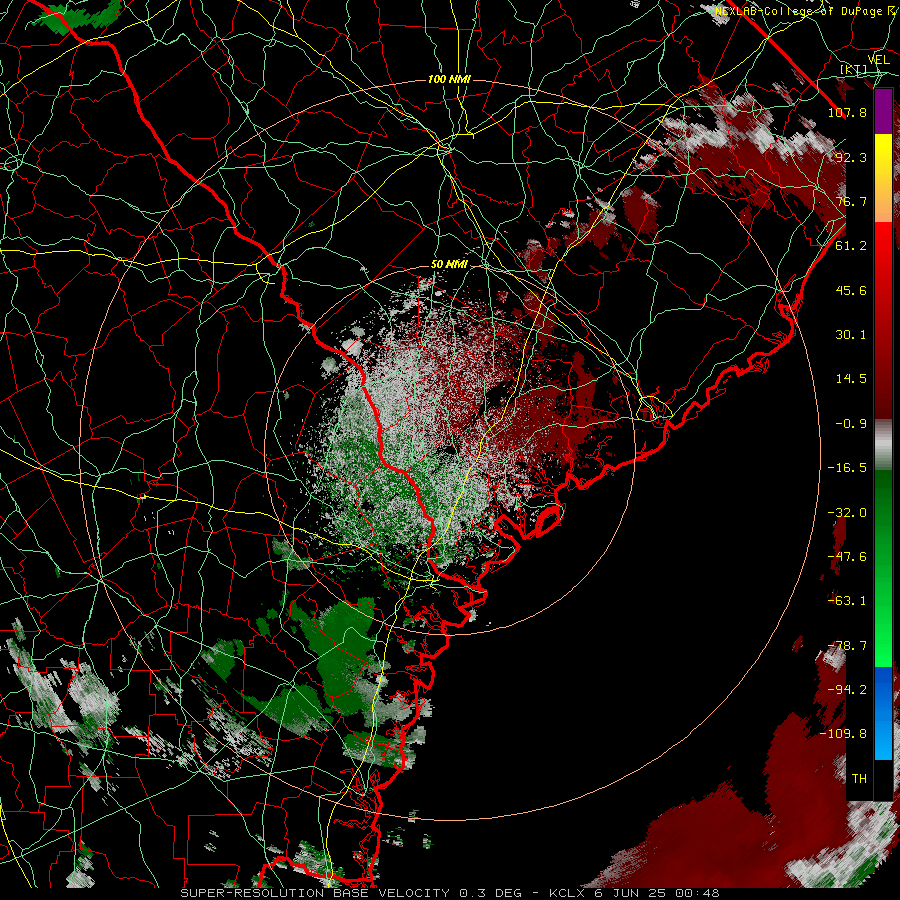Screen dimensions: 900x900
Task: Click the -0.9 velocity scale value
Action: 851,424
